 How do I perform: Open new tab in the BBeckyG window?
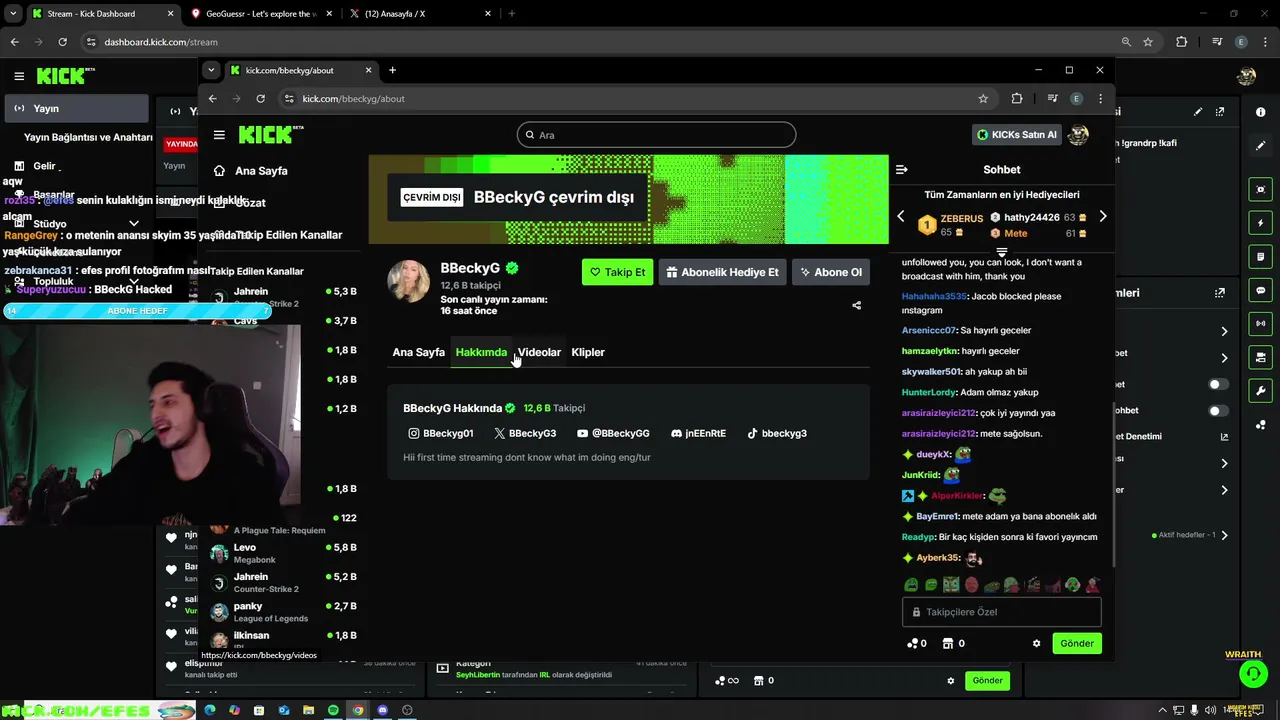tap(392, 70)
